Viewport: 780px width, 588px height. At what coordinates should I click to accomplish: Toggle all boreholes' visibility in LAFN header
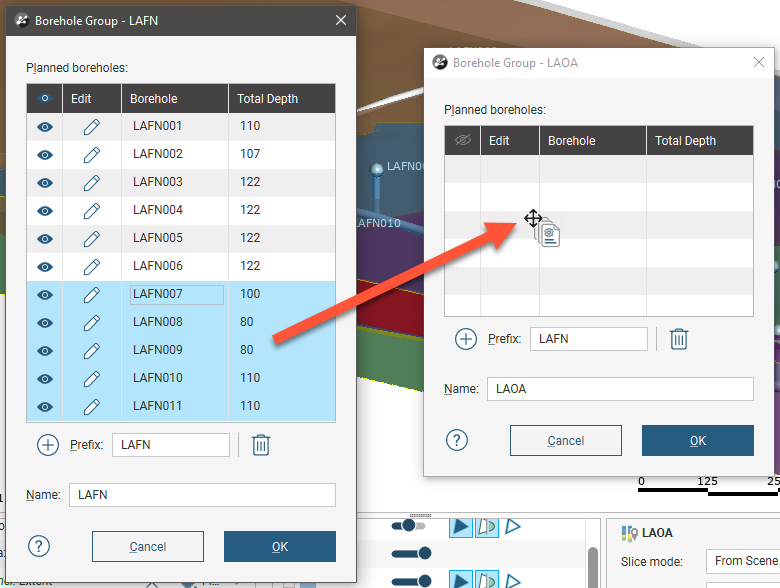[45, 99]
